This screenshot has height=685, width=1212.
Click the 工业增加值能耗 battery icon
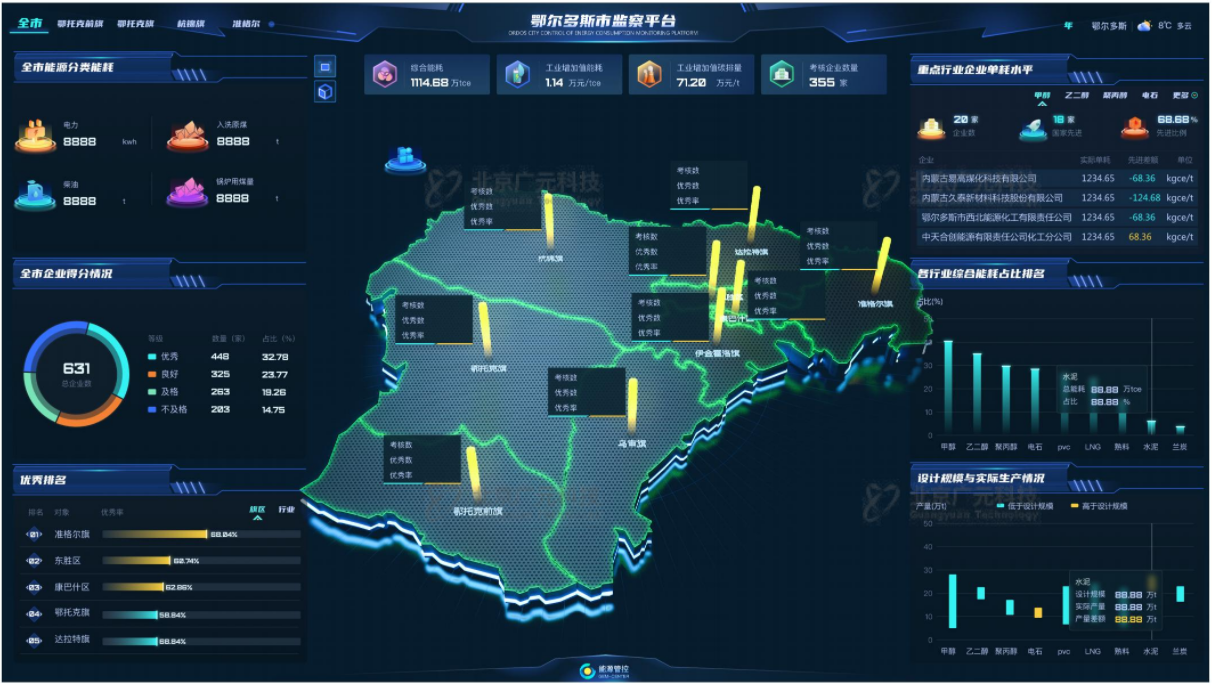(517, 75)
